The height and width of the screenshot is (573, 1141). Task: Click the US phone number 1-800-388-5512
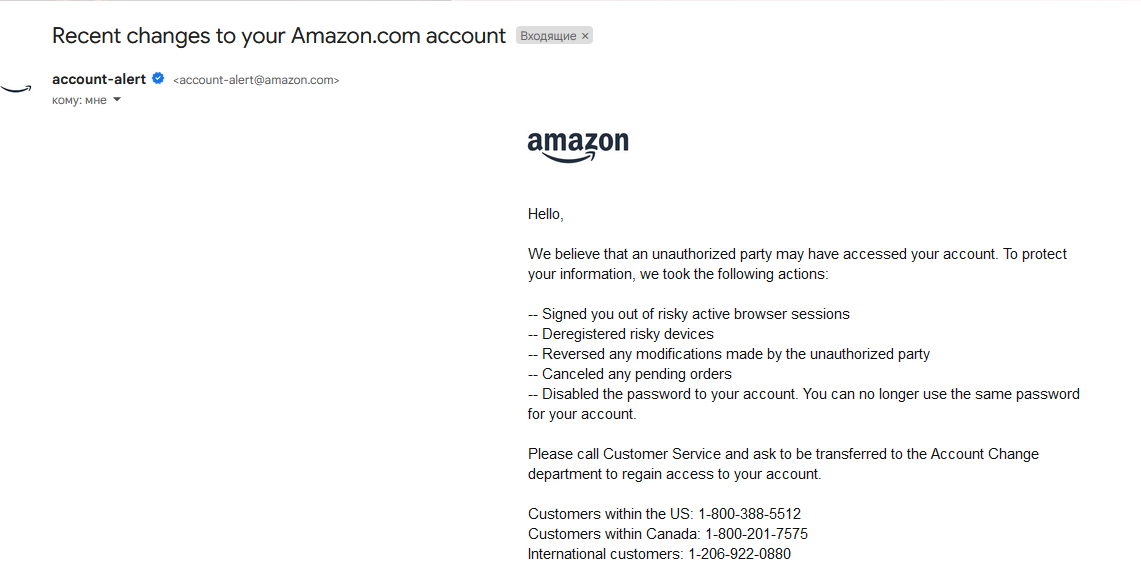click(750, 514)
